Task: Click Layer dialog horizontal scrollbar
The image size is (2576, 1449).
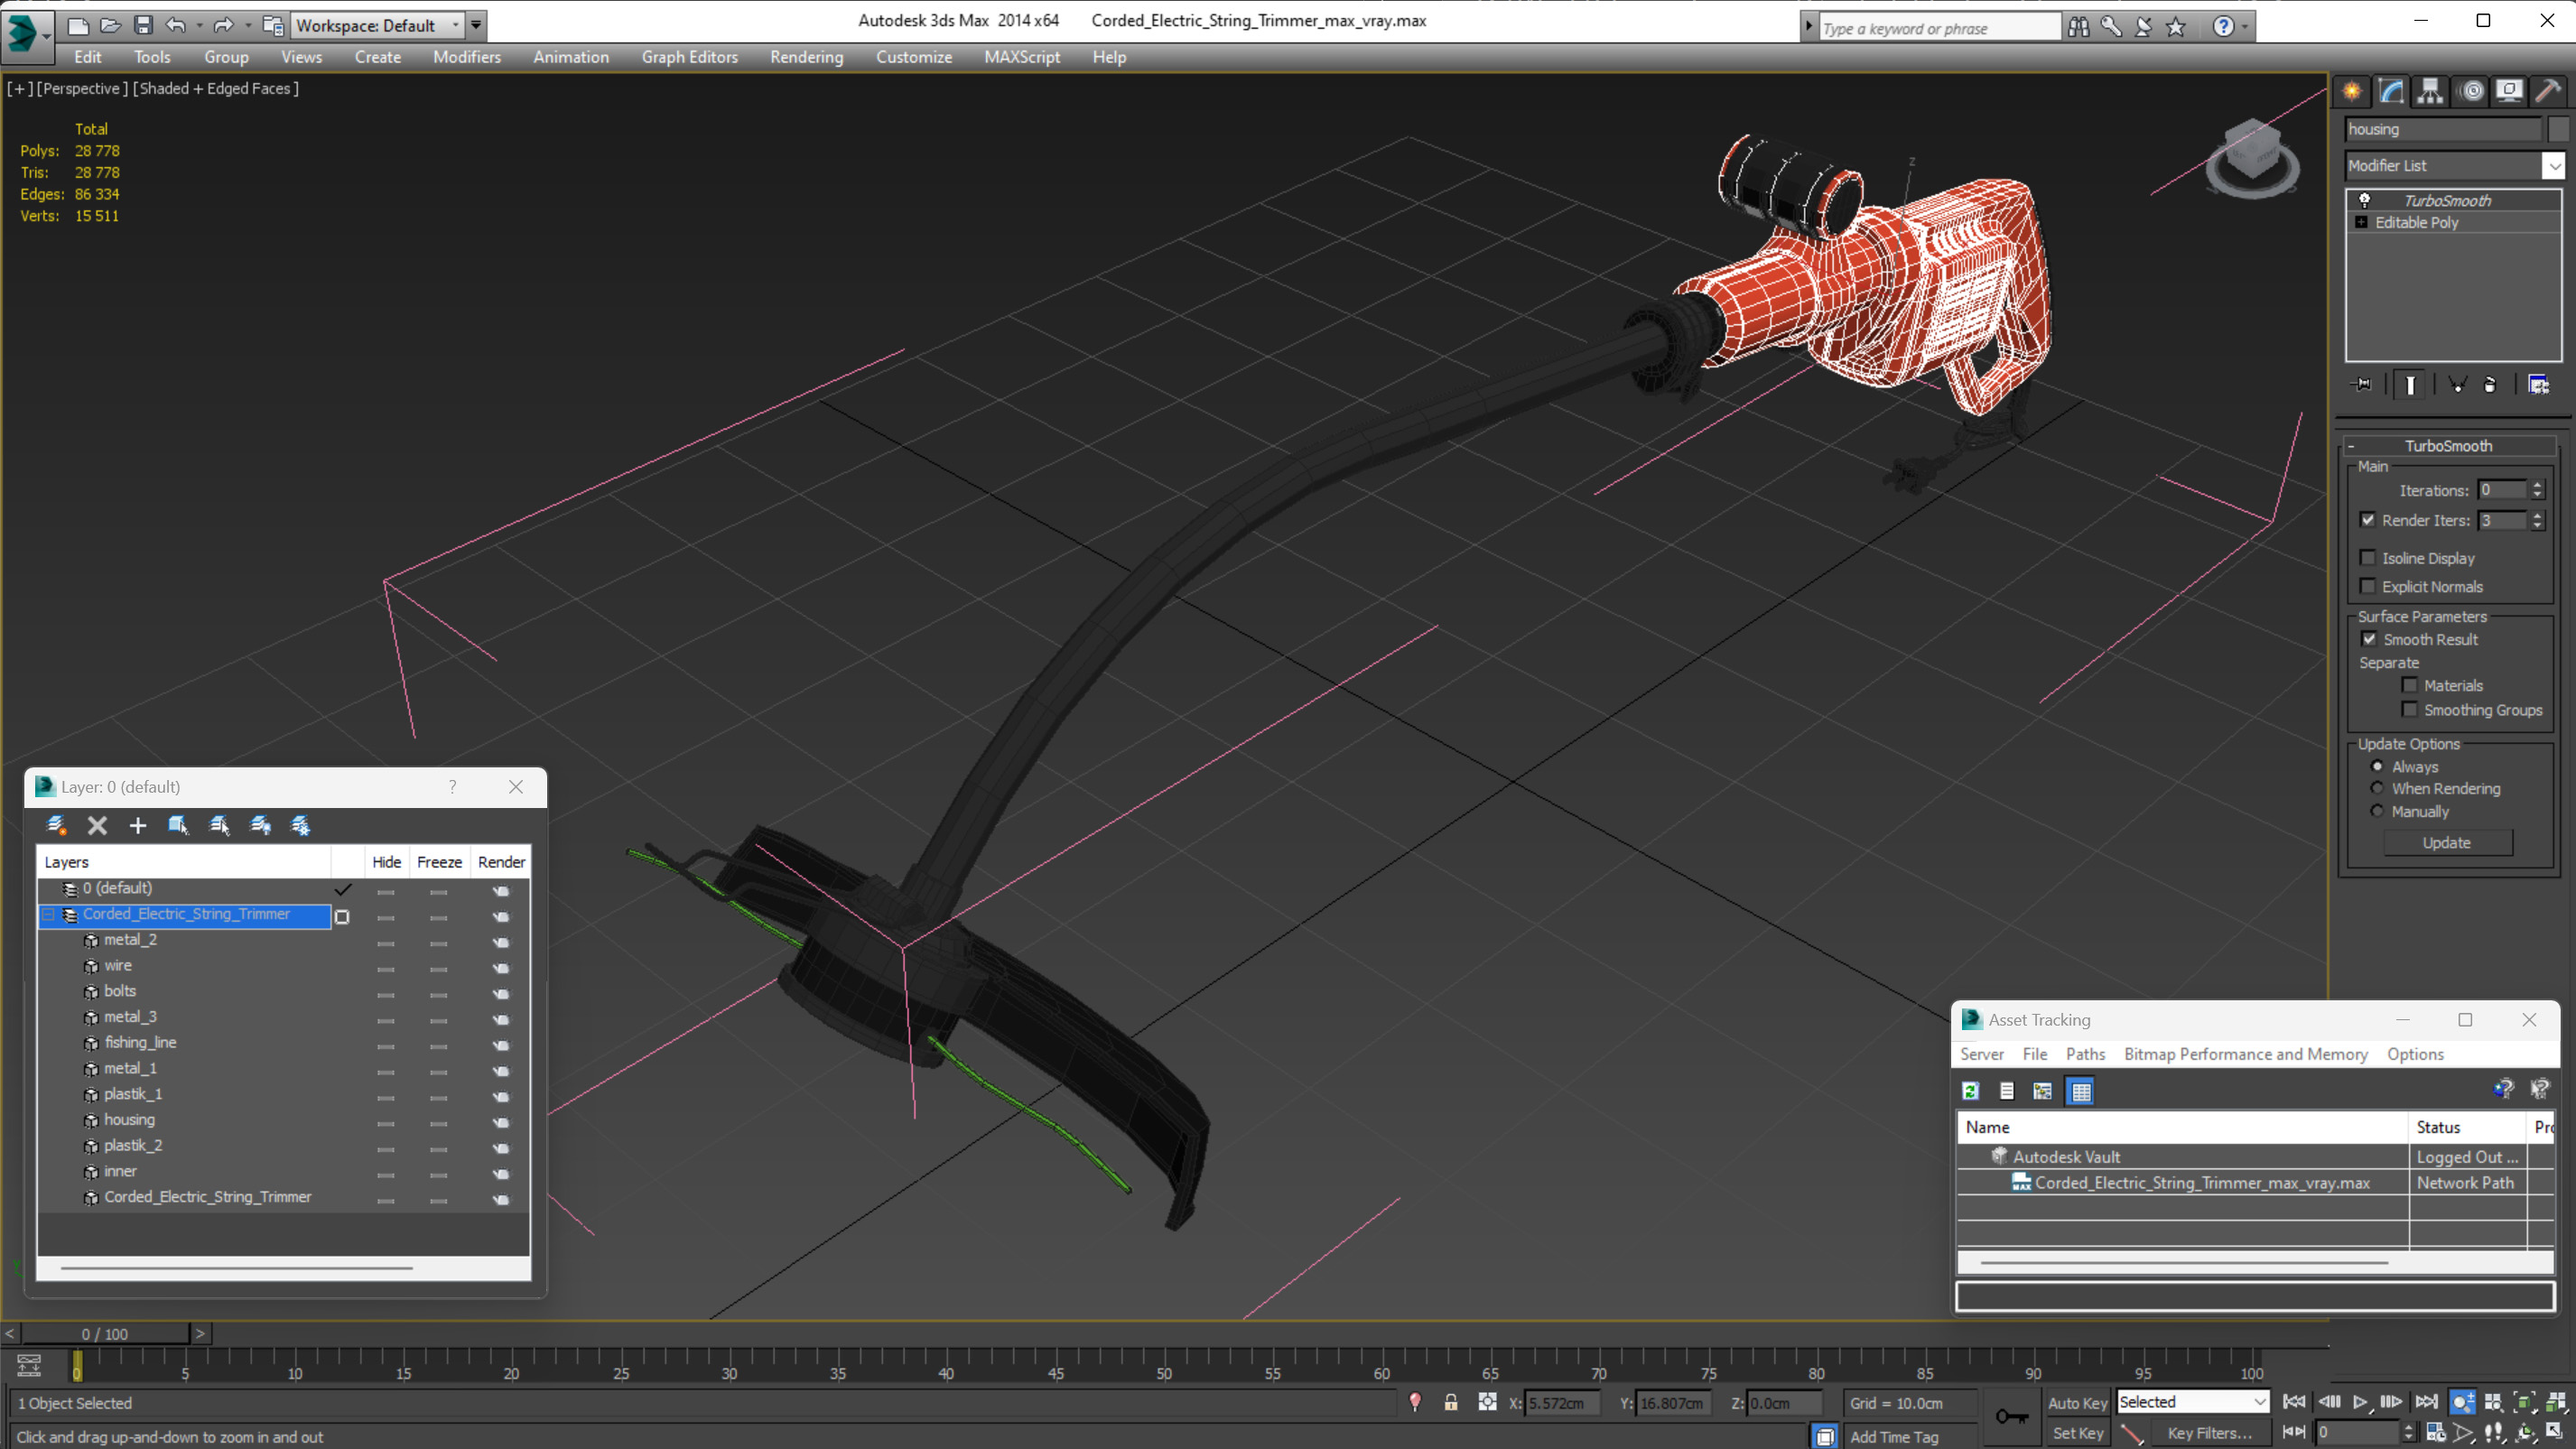Action: tap(237, 1268)
